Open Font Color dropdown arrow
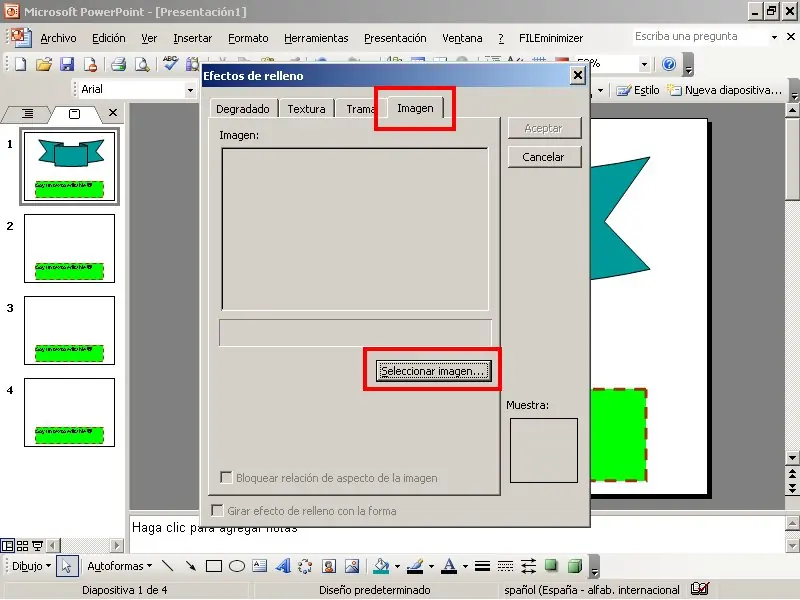Viewport: 800px width, 600px height. point(465,566)
